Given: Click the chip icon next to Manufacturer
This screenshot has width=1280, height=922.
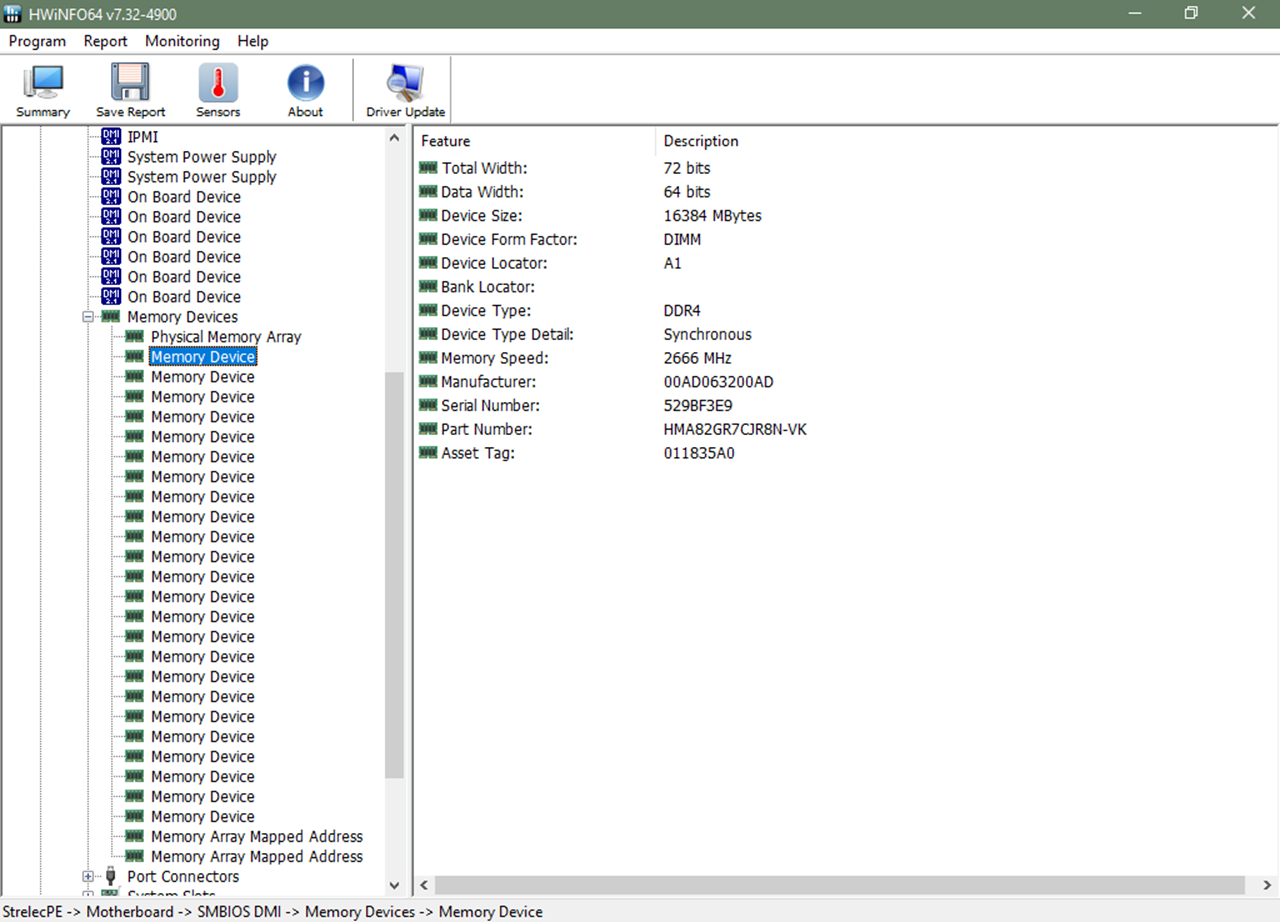Looking at the screenshot, I should (428, 382).
